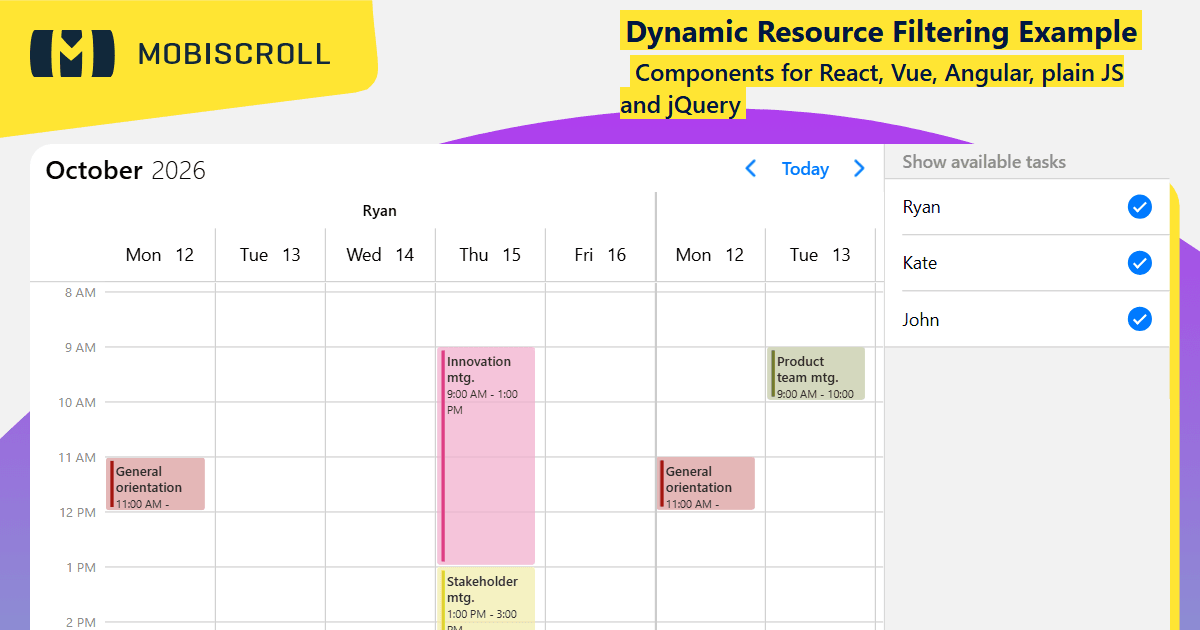The image size is (1200, 630).
Task: Click the 2 PM time label
Action: point(81,623)
